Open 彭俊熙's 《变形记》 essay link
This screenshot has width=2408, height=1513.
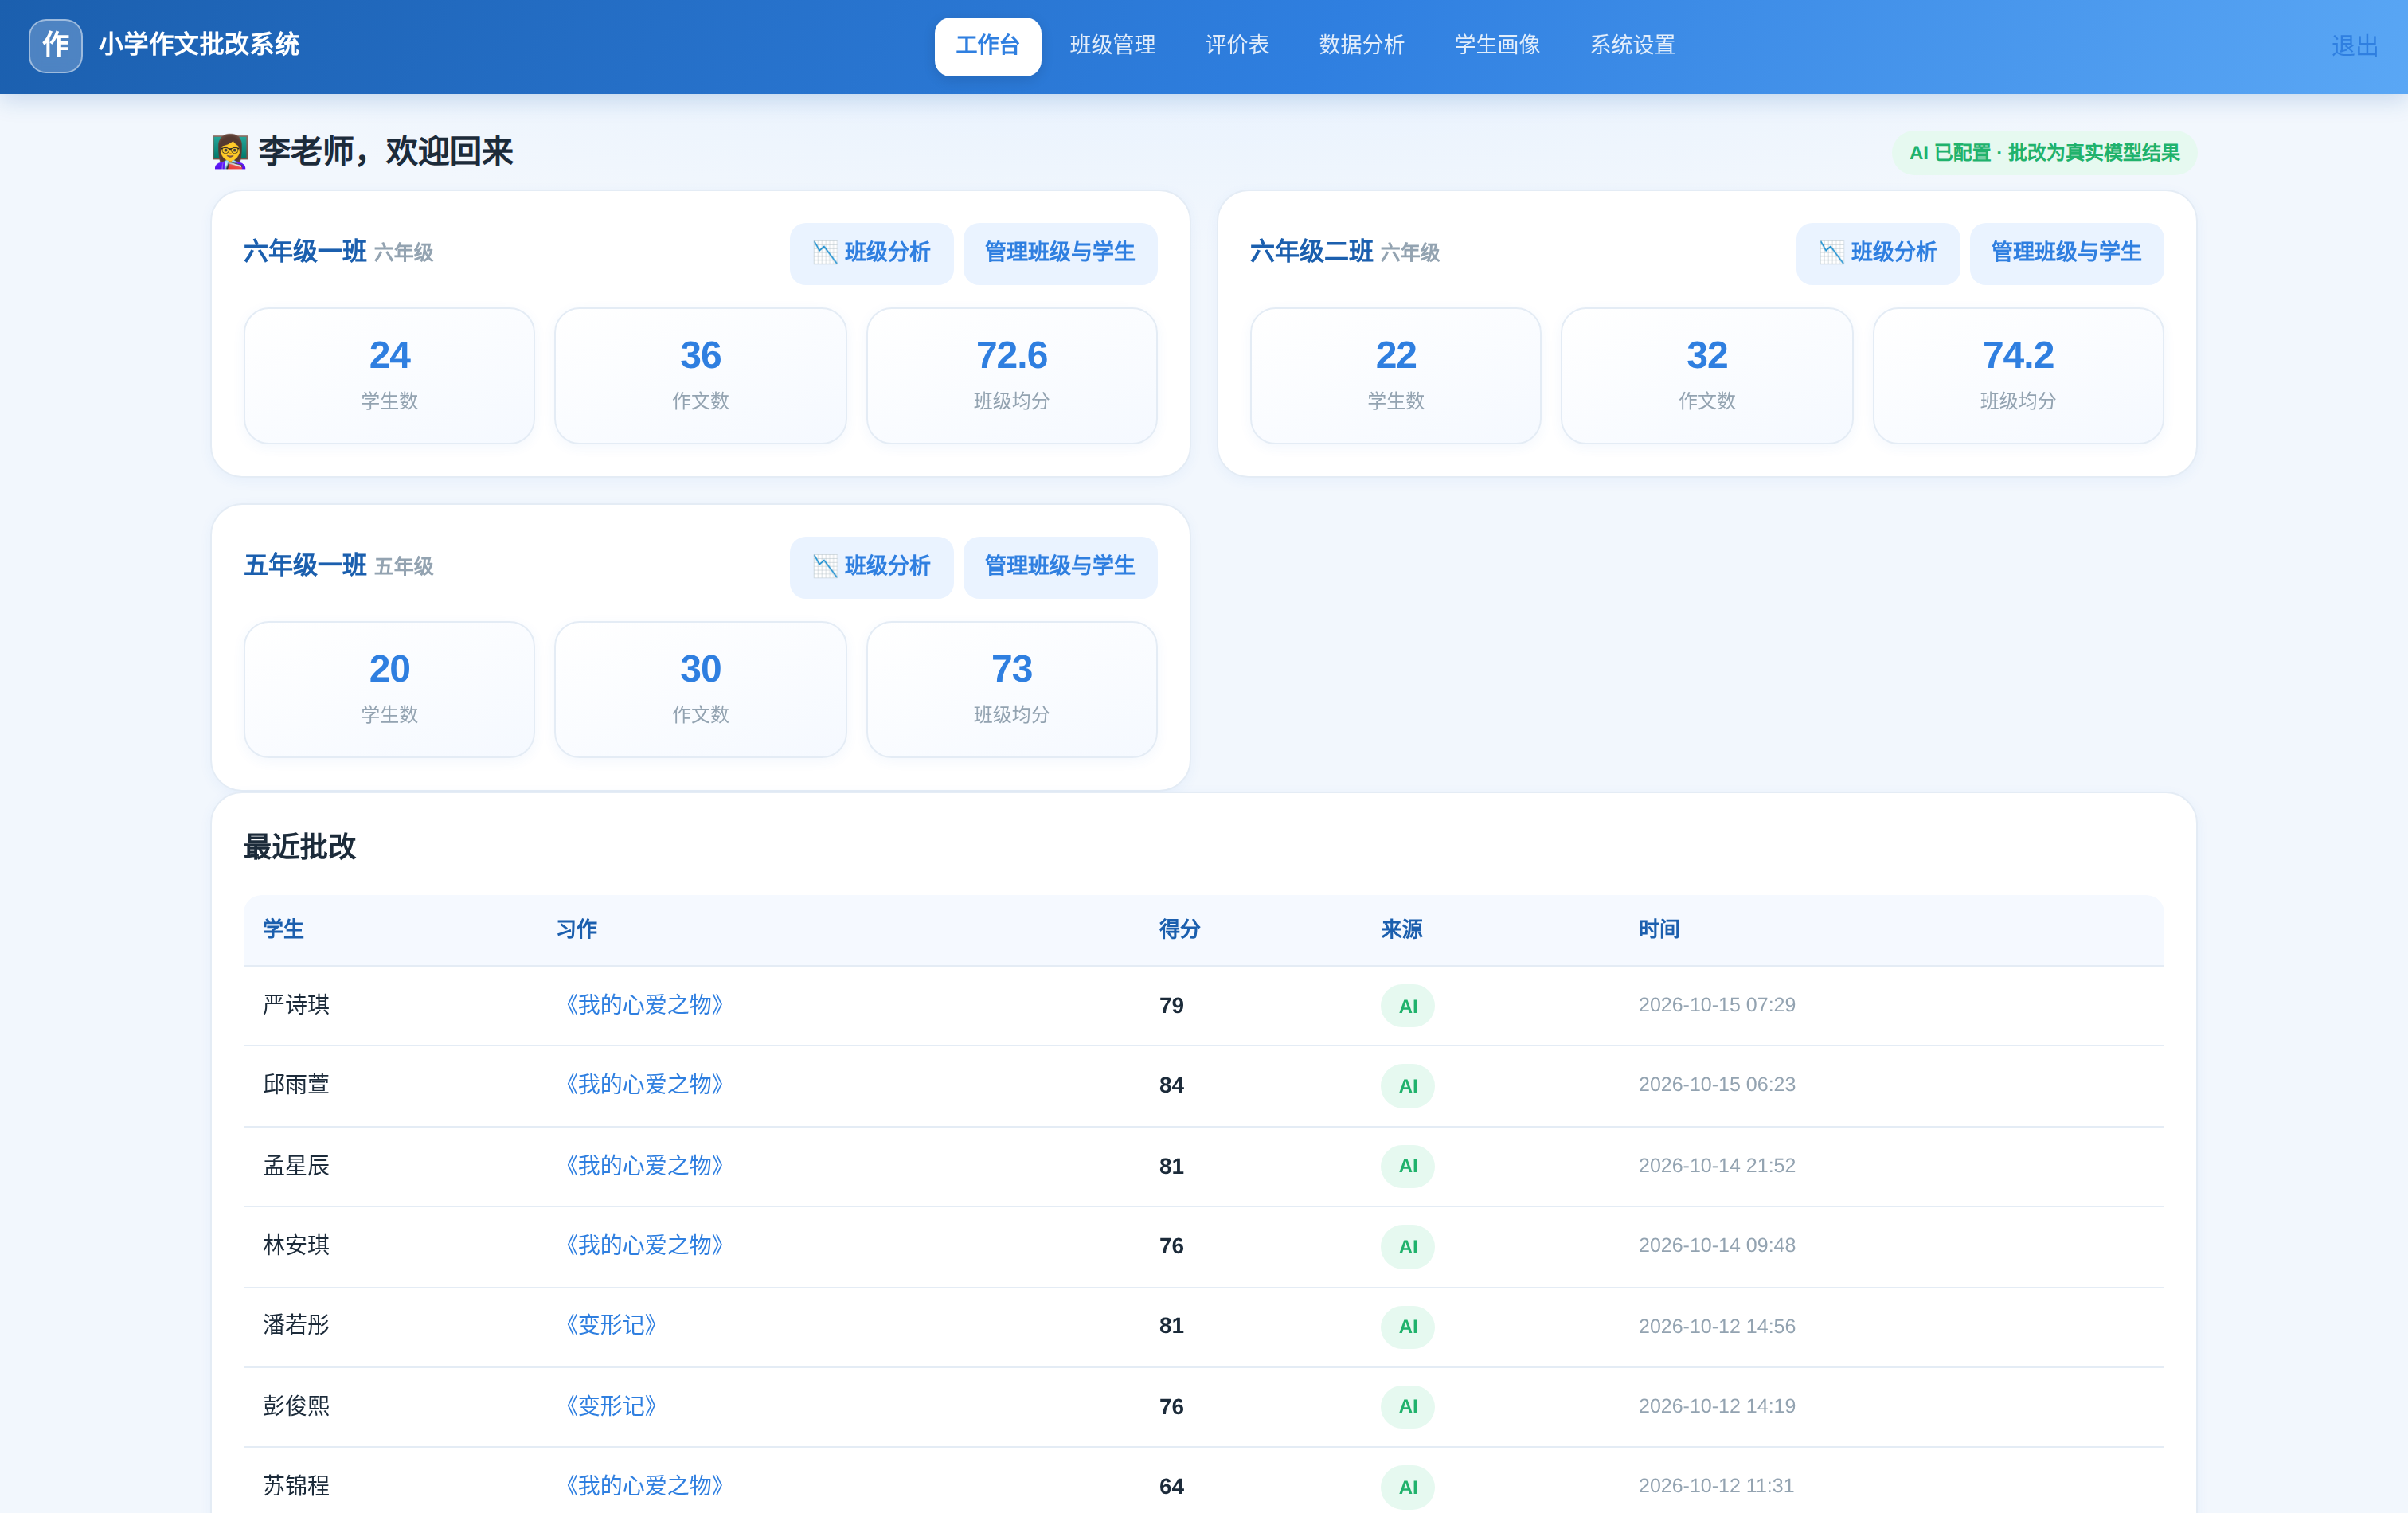(x=610, y=1406)
